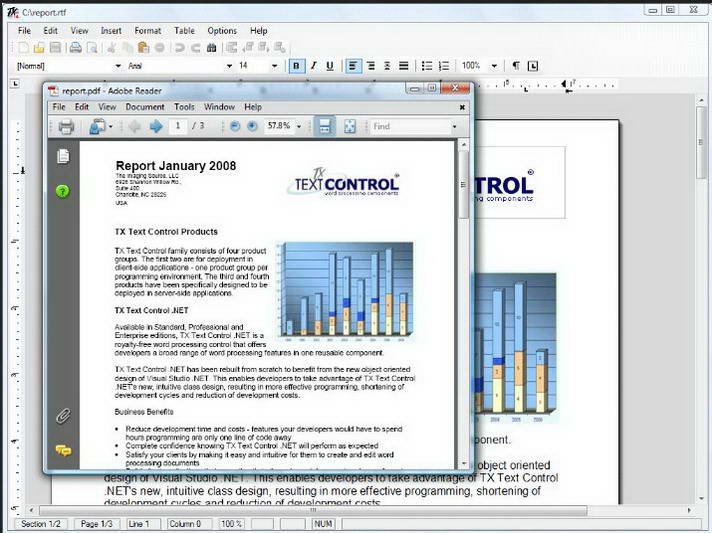Toggle Underline formatting
This screenshot has width=712, height=533.
pos(330,66)
